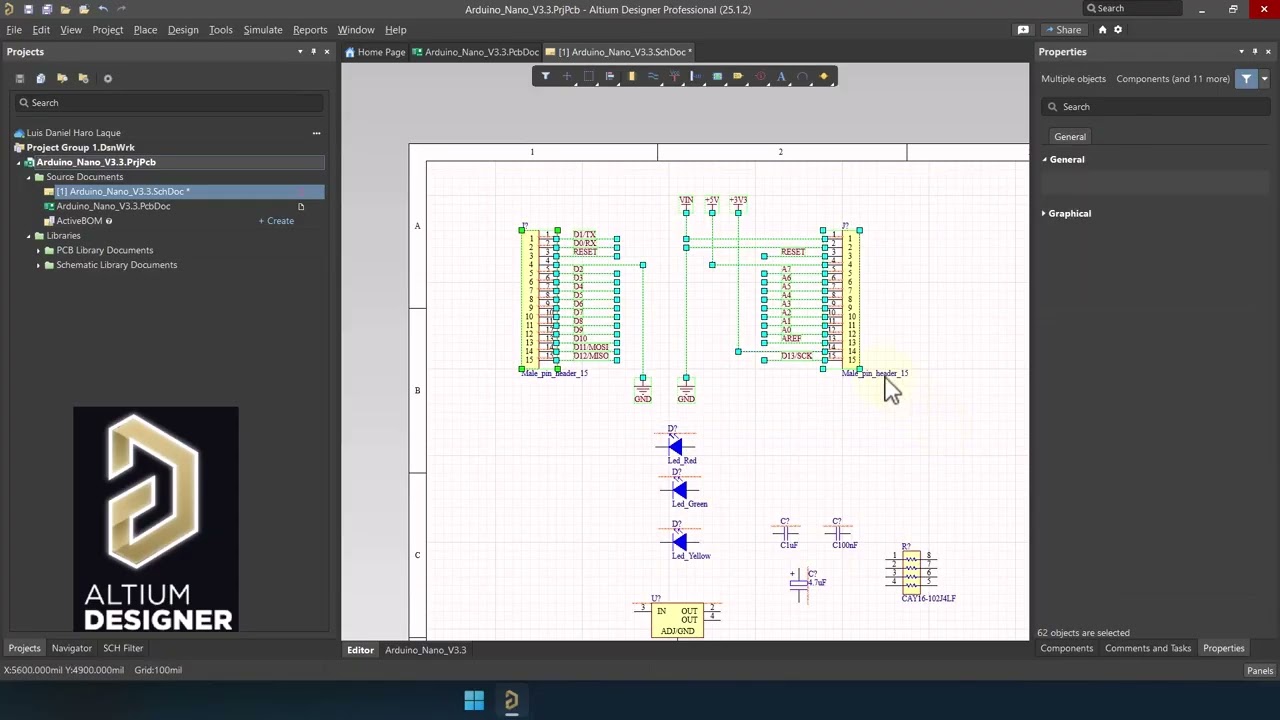
Task: Select Arduino_Nano_V3.3.PcbDoc in project tree
Action: tap(113, 206)
